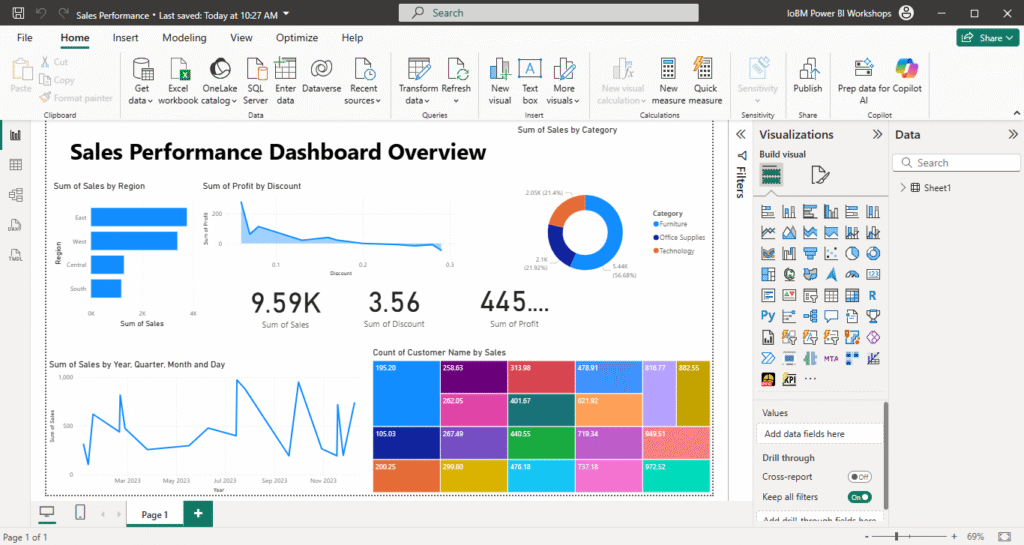Open the SQL Server connector
The image size is (1024, 545).
point(255,69)
